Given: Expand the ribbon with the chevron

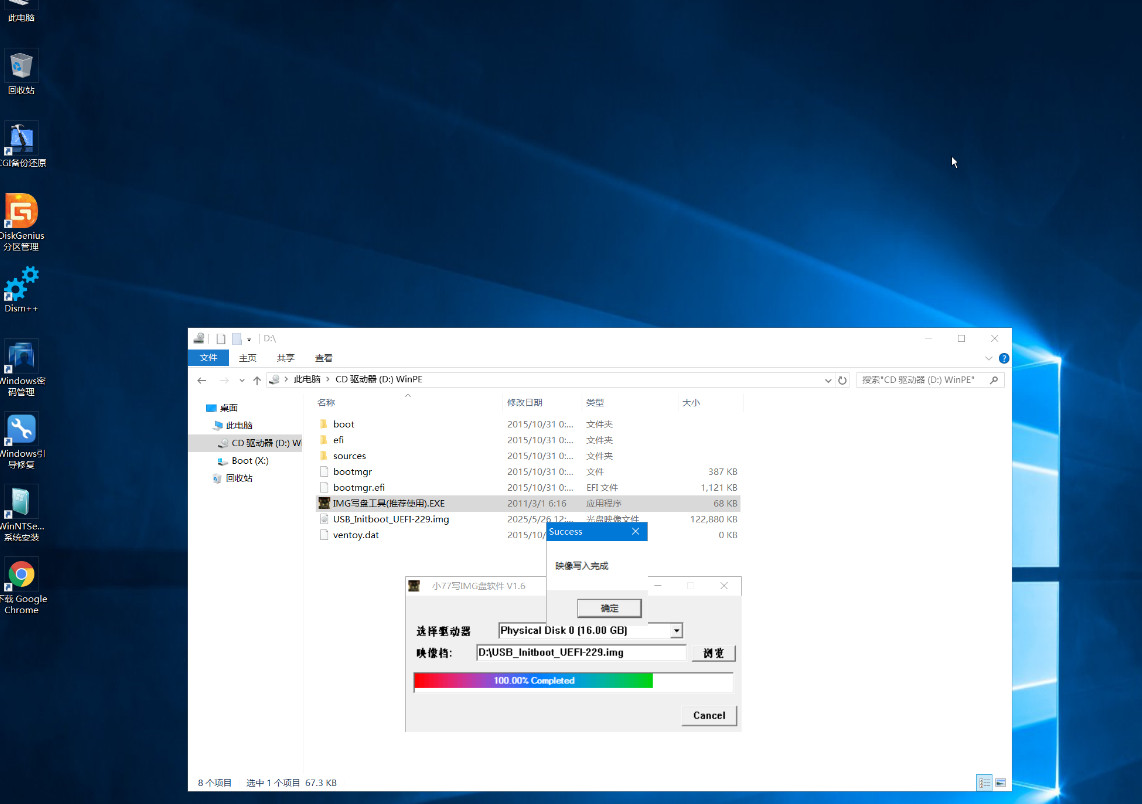Looking at the screenshot, I should [988, 358].
